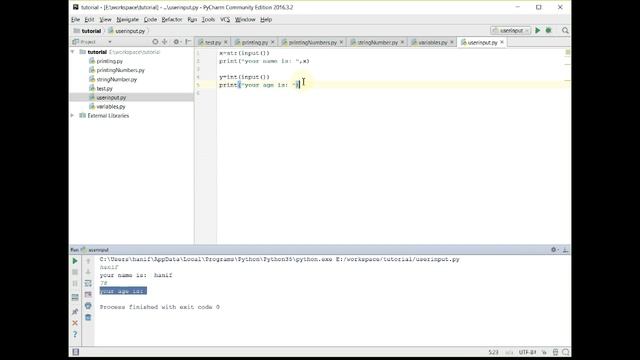Click the scroll from source target icon
640x360 pixels.
click(155, 42)
